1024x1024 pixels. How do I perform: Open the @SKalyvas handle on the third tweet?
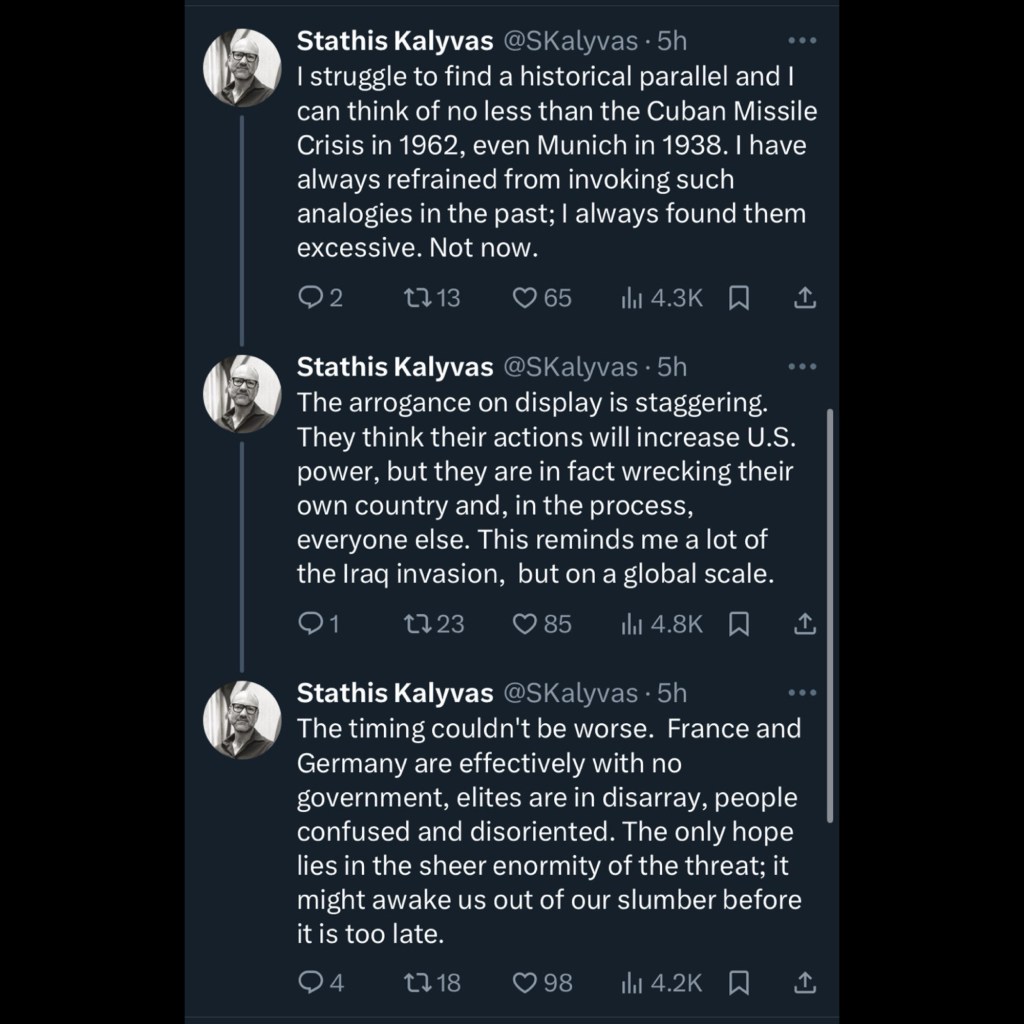[x=568, y=693]
